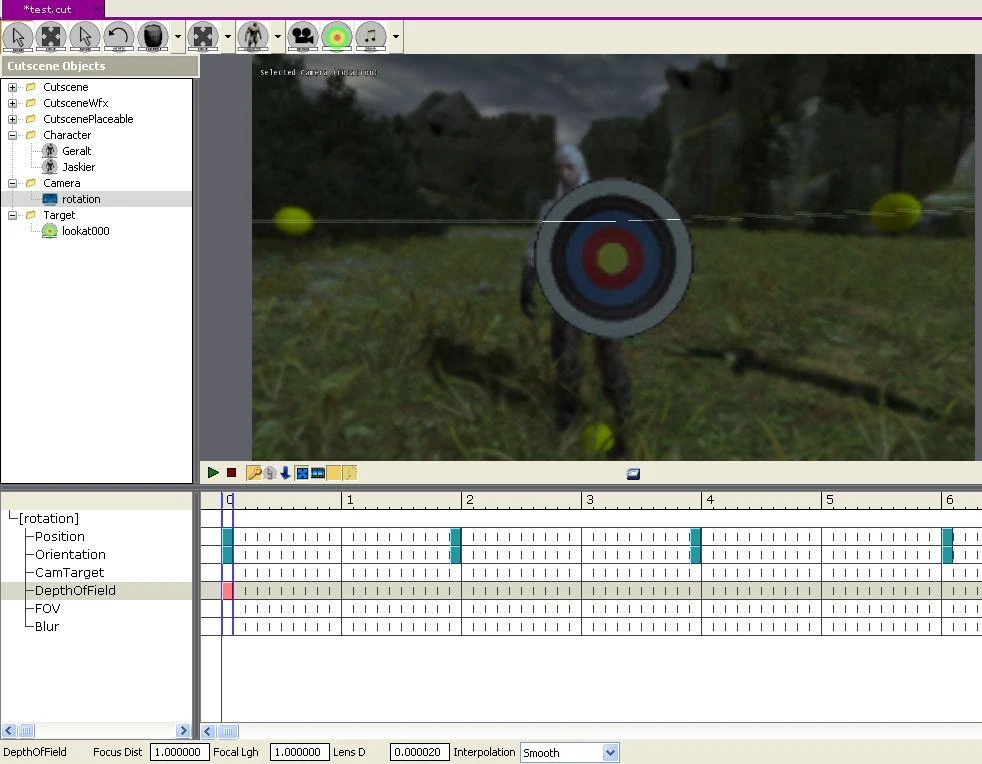
Task: Click the blue window icon below viewport
Action: tap(633, 474)
